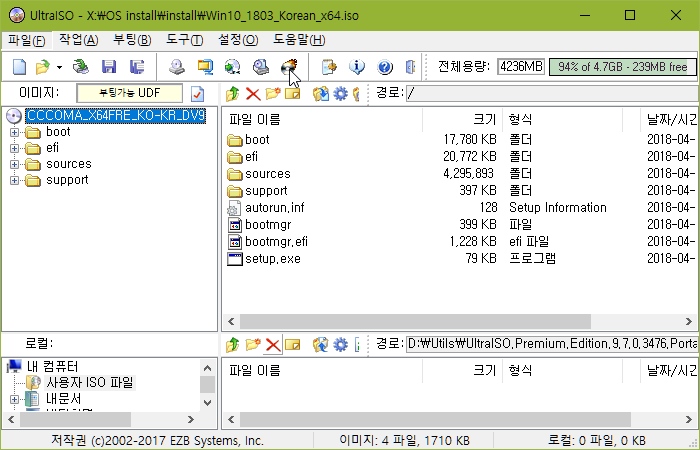Expand the support tree node
The width and height of the screenshot is (700, 450).
tap(14, 180)
